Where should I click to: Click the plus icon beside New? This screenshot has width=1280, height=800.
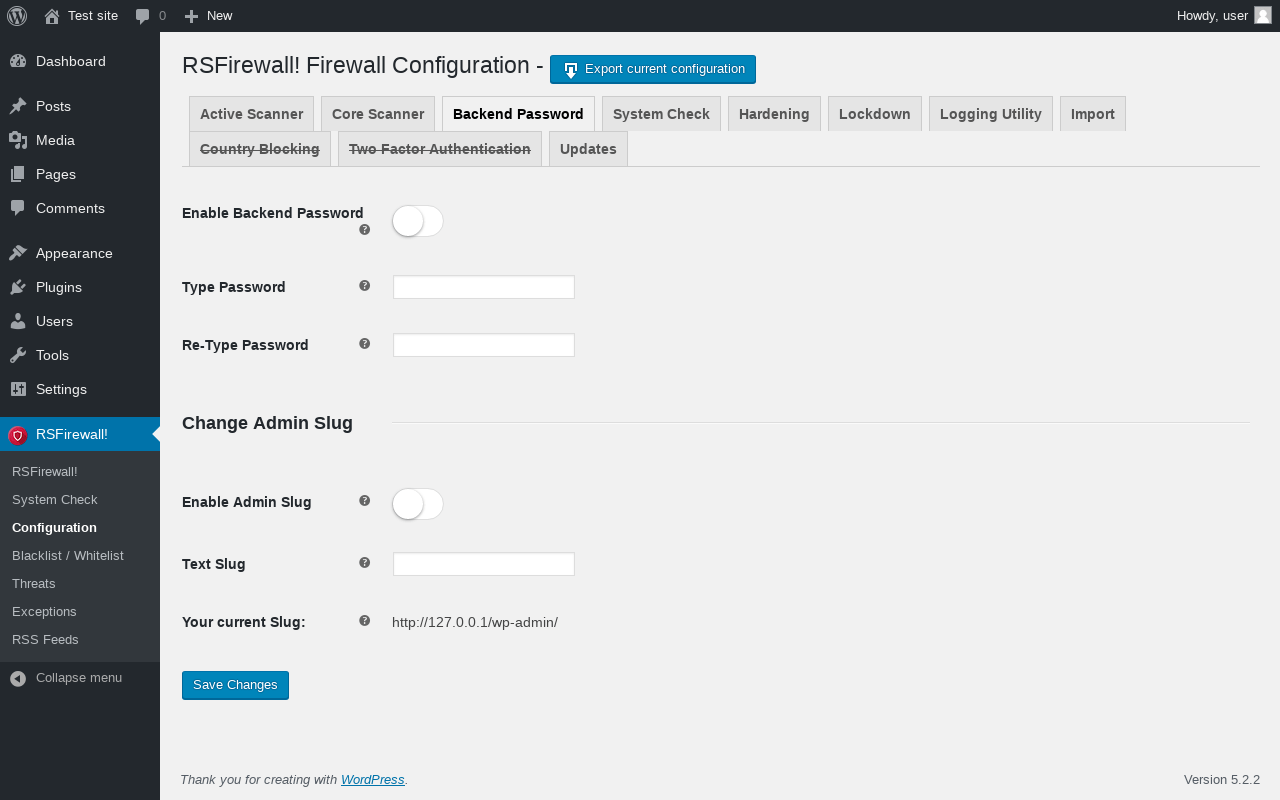click(192, 16)
